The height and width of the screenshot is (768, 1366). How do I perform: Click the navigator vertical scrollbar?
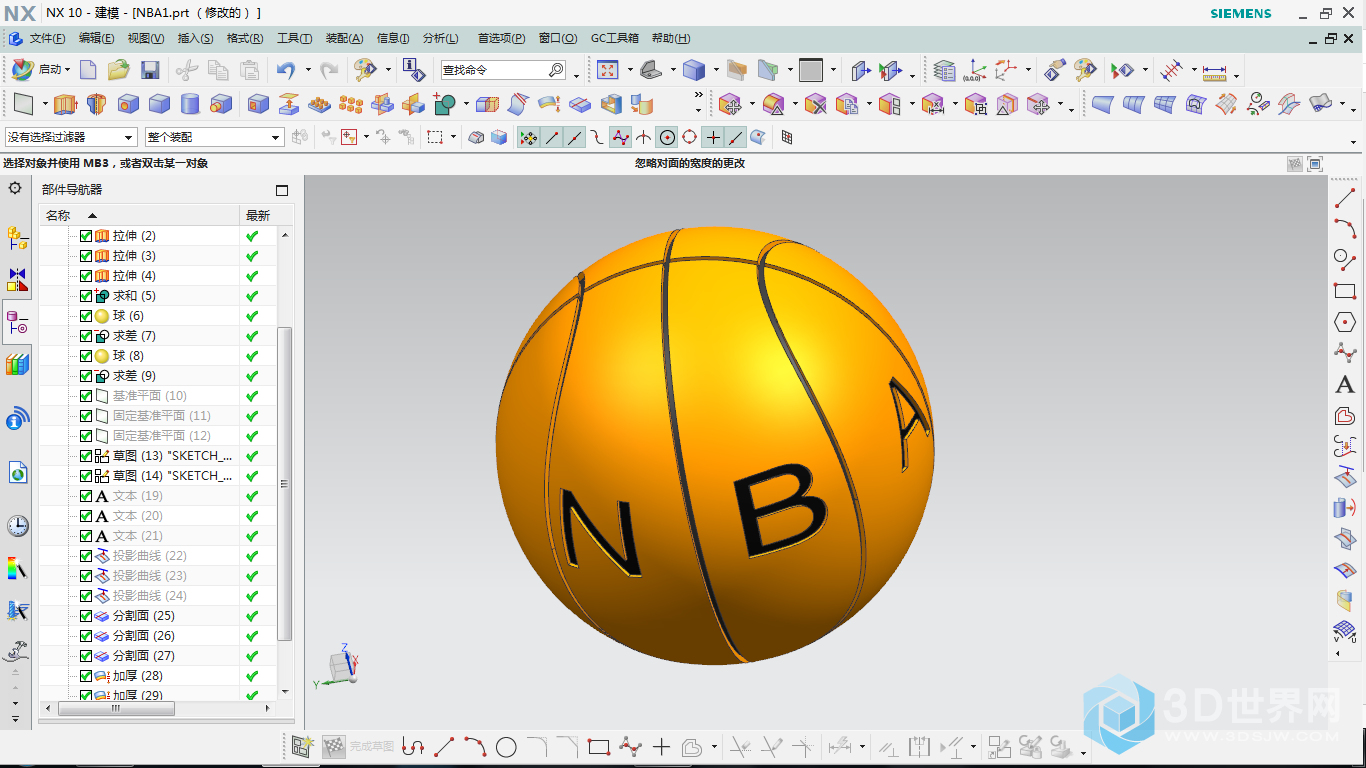click(x=285, y=482)
